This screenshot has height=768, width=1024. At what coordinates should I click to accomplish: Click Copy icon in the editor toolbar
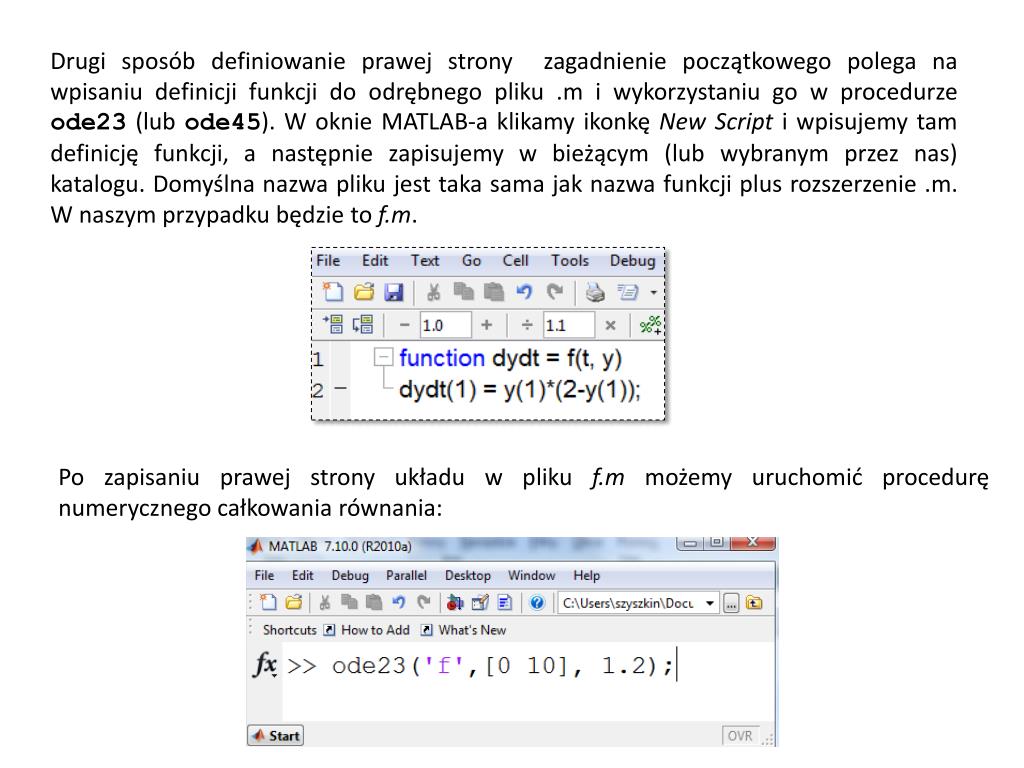(x=464, y=291)
